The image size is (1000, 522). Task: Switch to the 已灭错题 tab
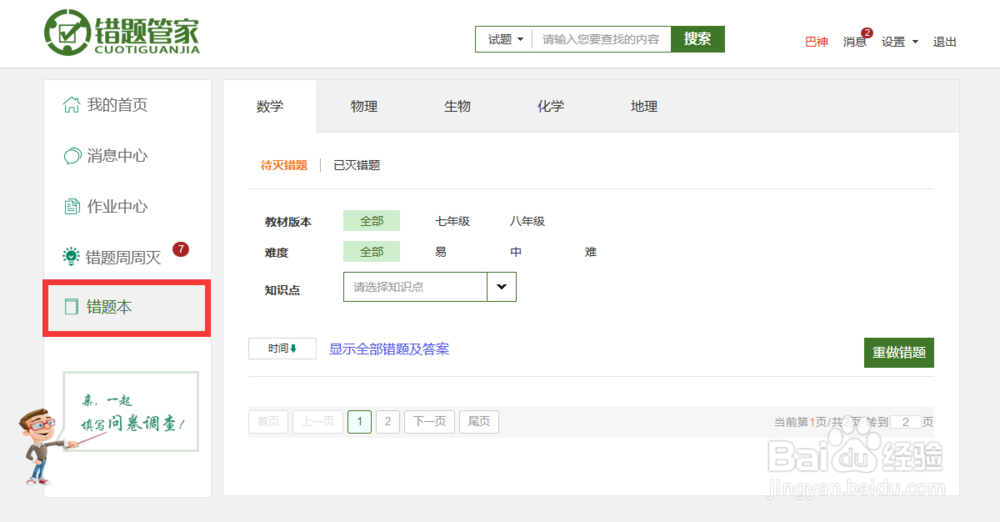[x=357, y=165]
